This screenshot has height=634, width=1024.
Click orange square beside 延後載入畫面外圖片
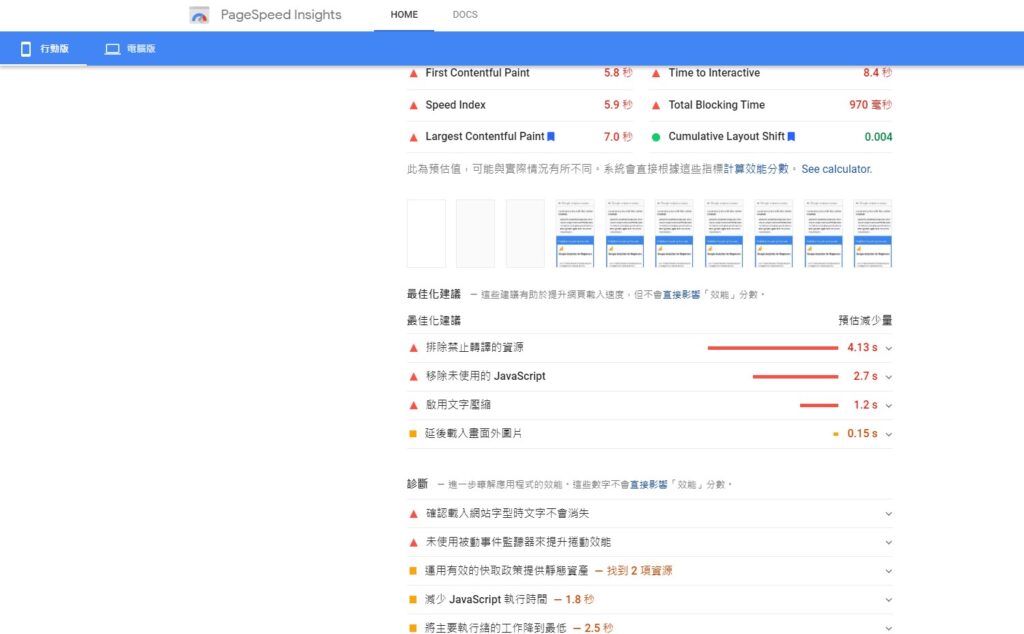click(x=413, y=434)
